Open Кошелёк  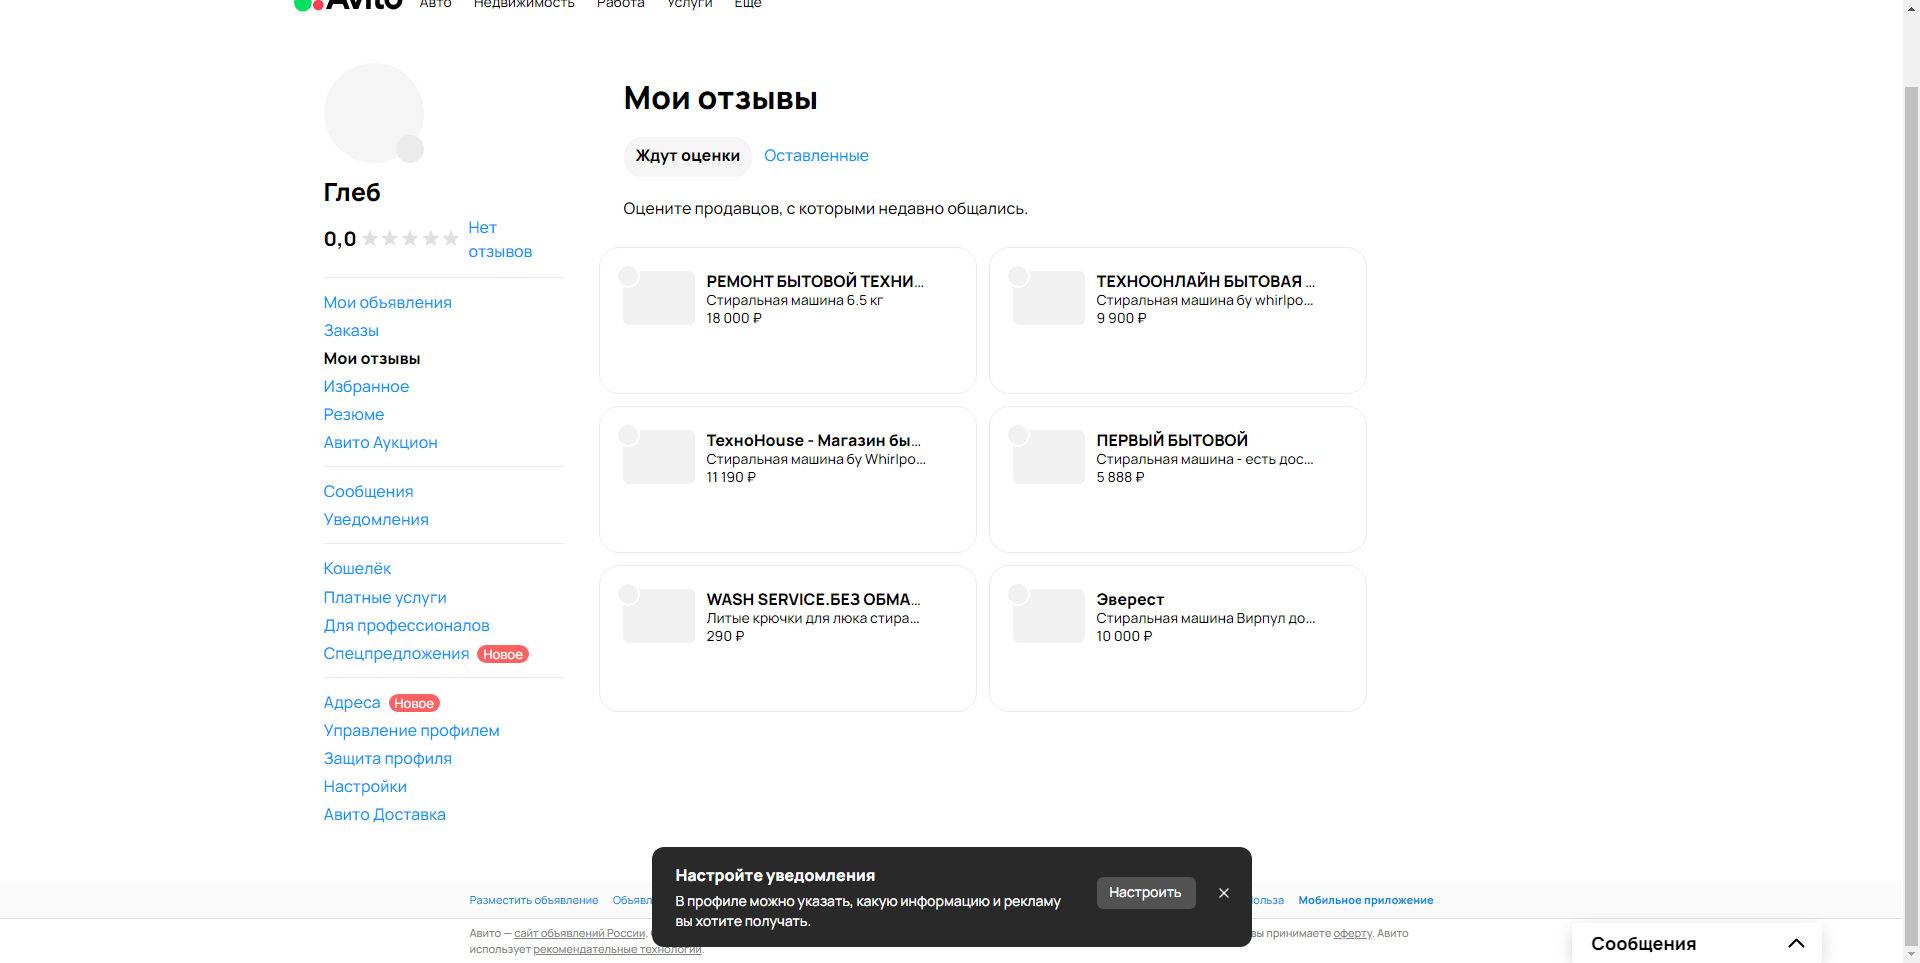click(357, 569)
